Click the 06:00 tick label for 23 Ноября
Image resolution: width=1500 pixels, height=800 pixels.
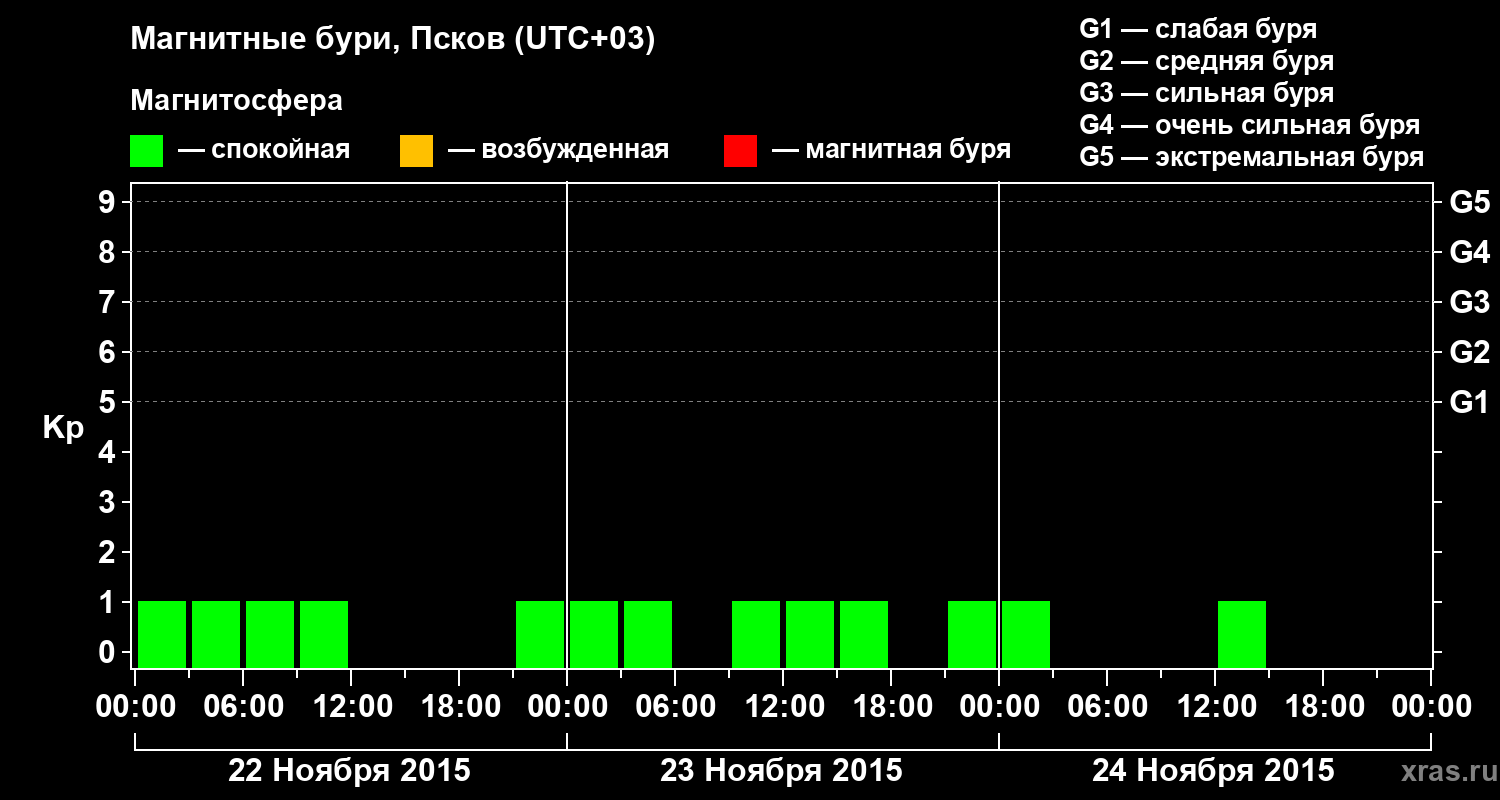(674, 707)
